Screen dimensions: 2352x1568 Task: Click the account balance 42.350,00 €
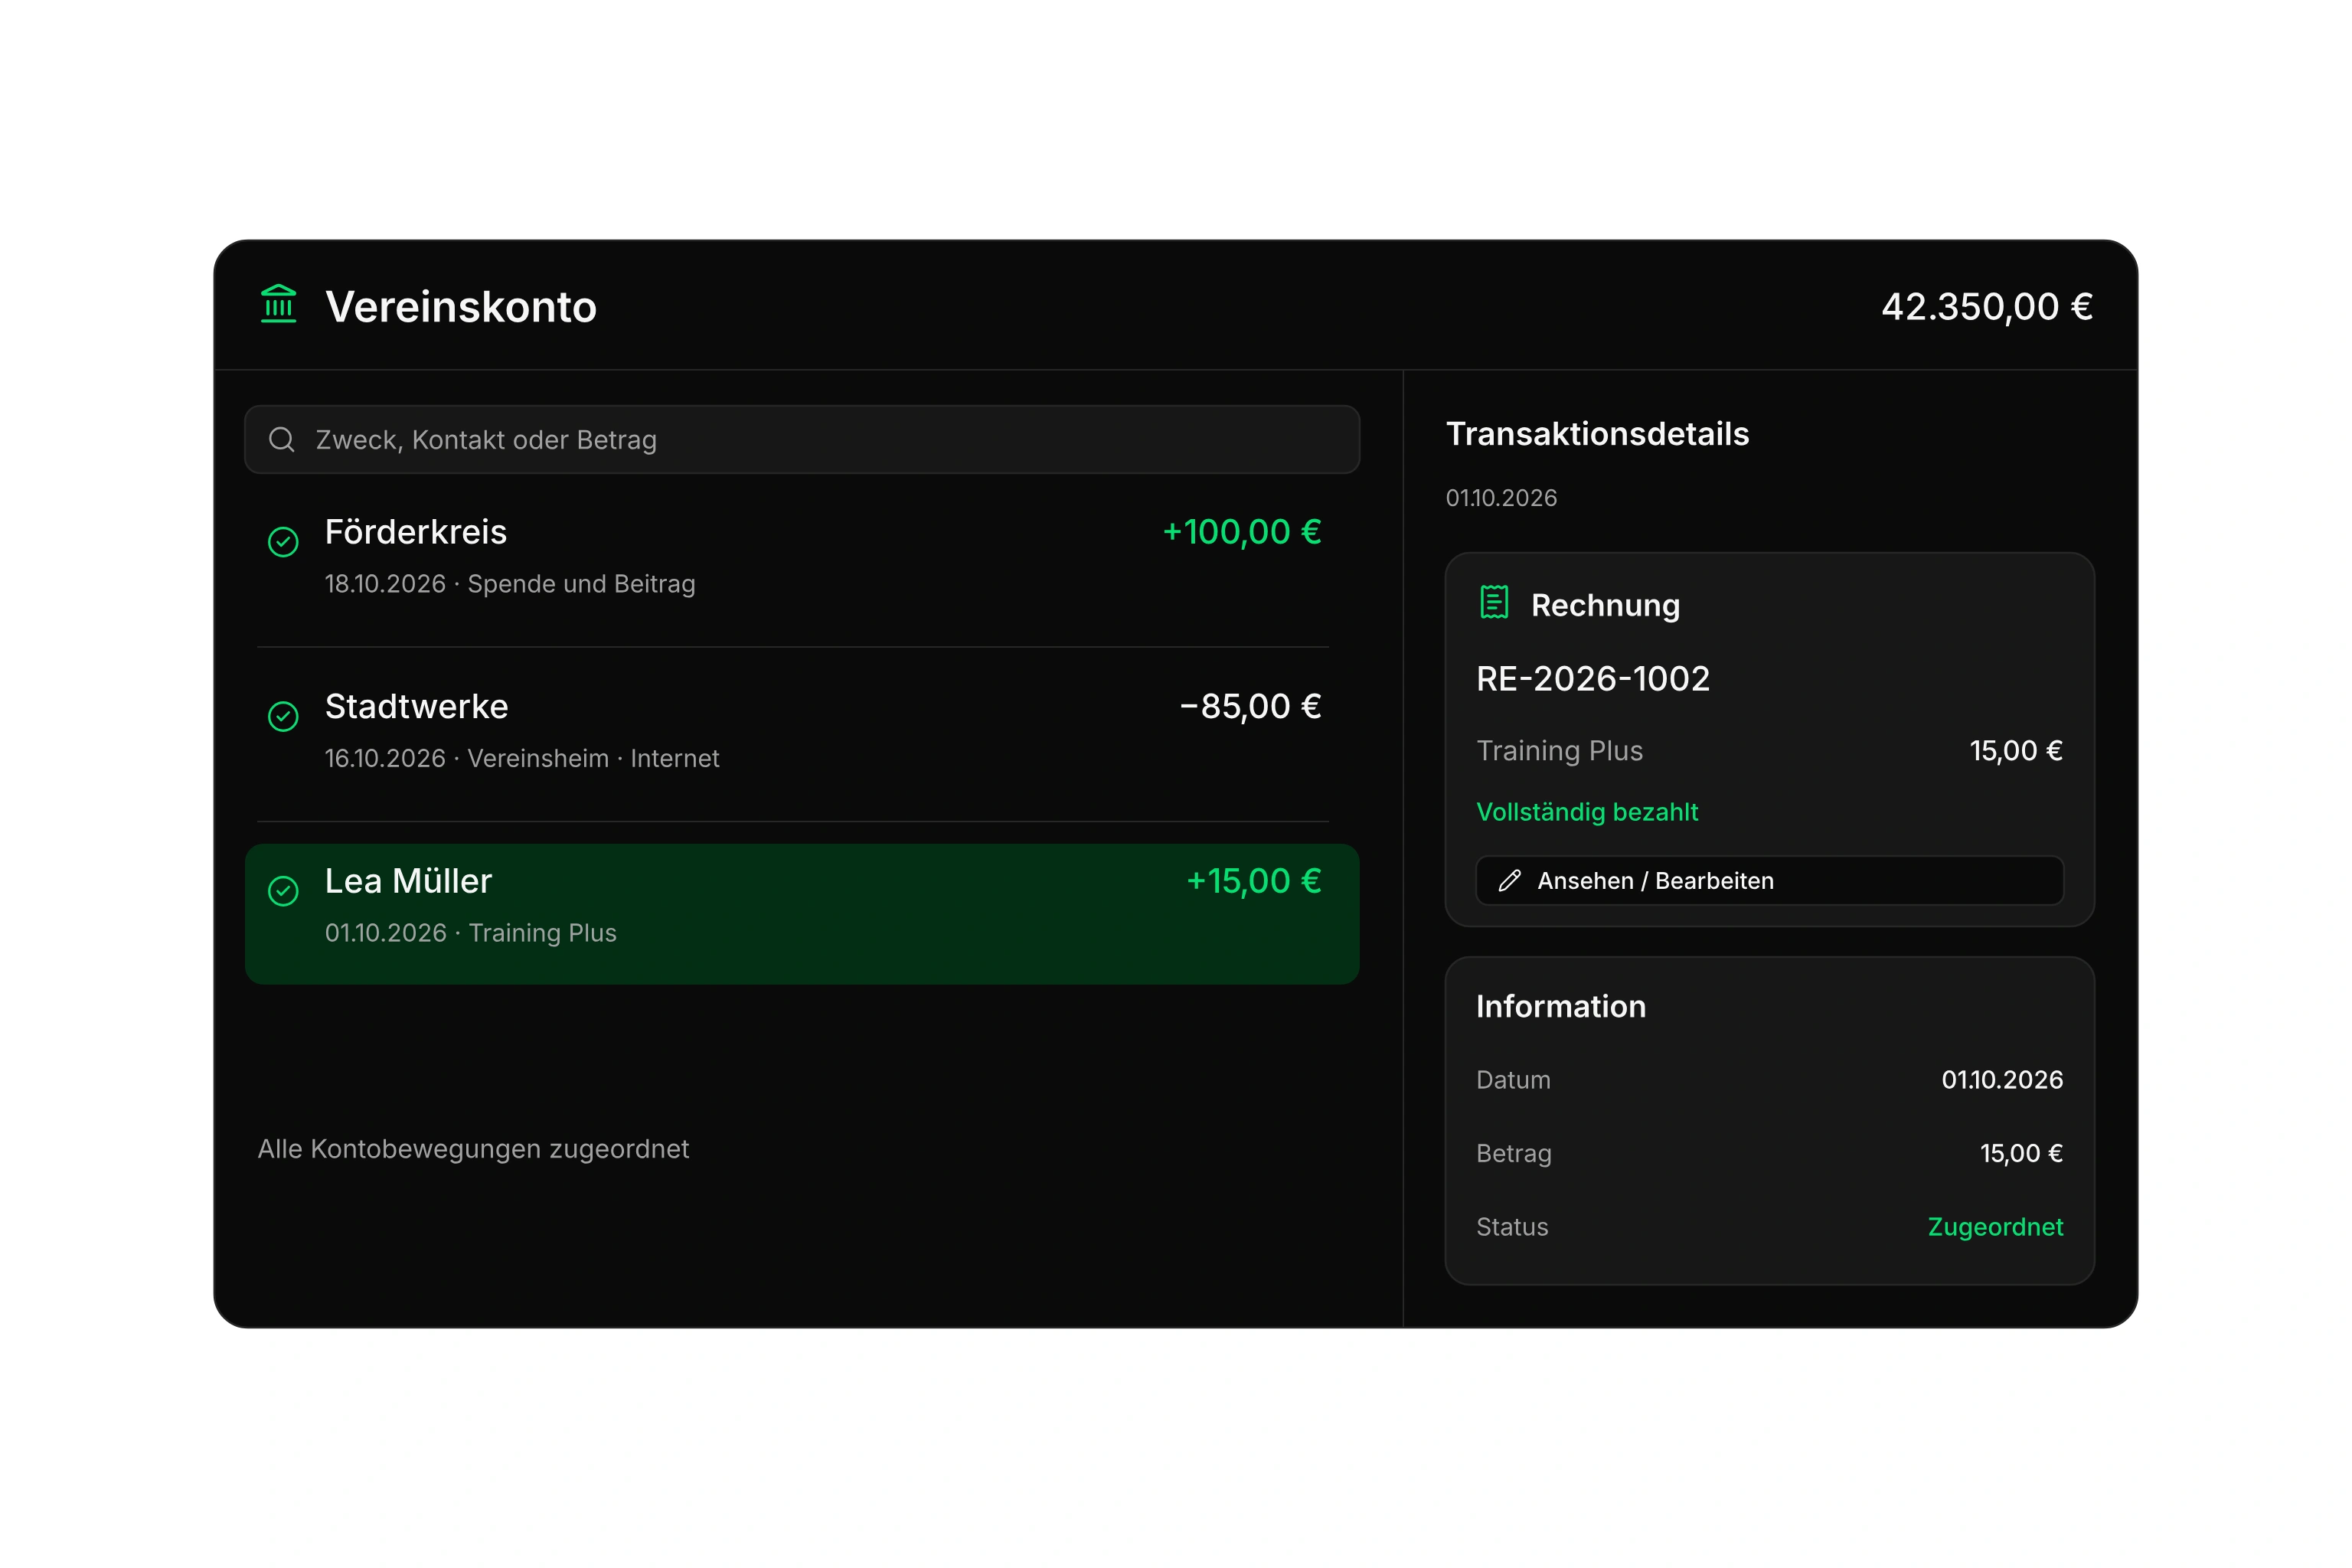click(1987, 306)
